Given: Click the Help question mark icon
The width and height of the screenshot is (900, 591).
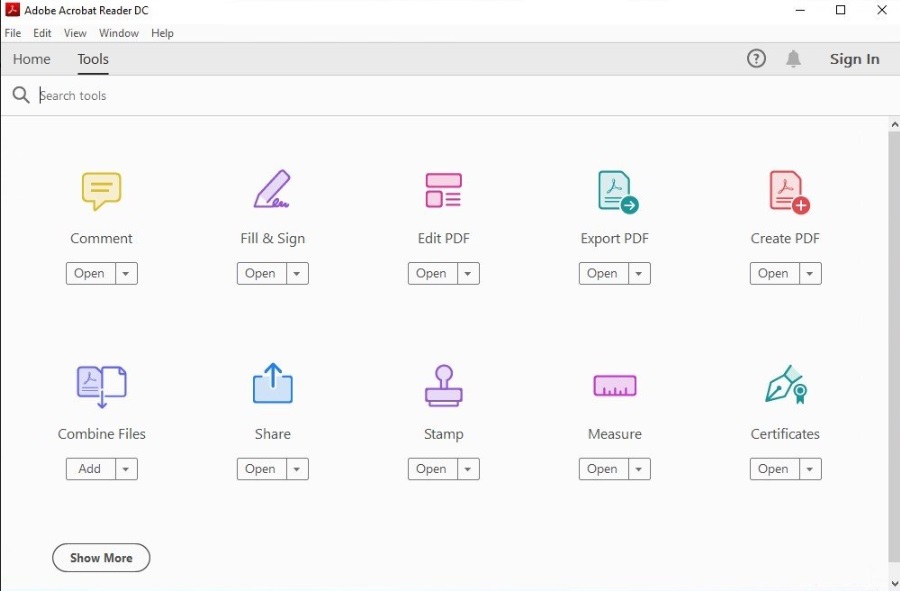Looking at the screenshot, I should 756,59.
